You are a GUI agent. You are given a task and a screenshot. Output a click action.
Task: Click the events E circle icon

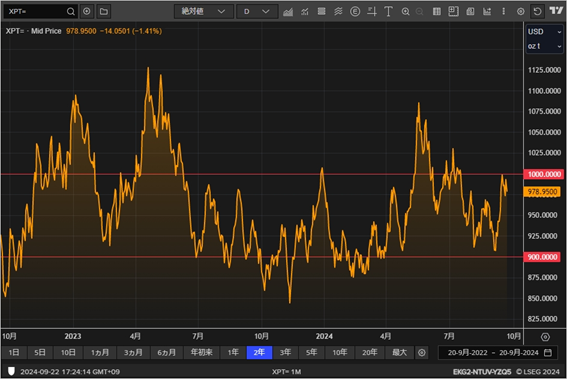pos(355,12)
